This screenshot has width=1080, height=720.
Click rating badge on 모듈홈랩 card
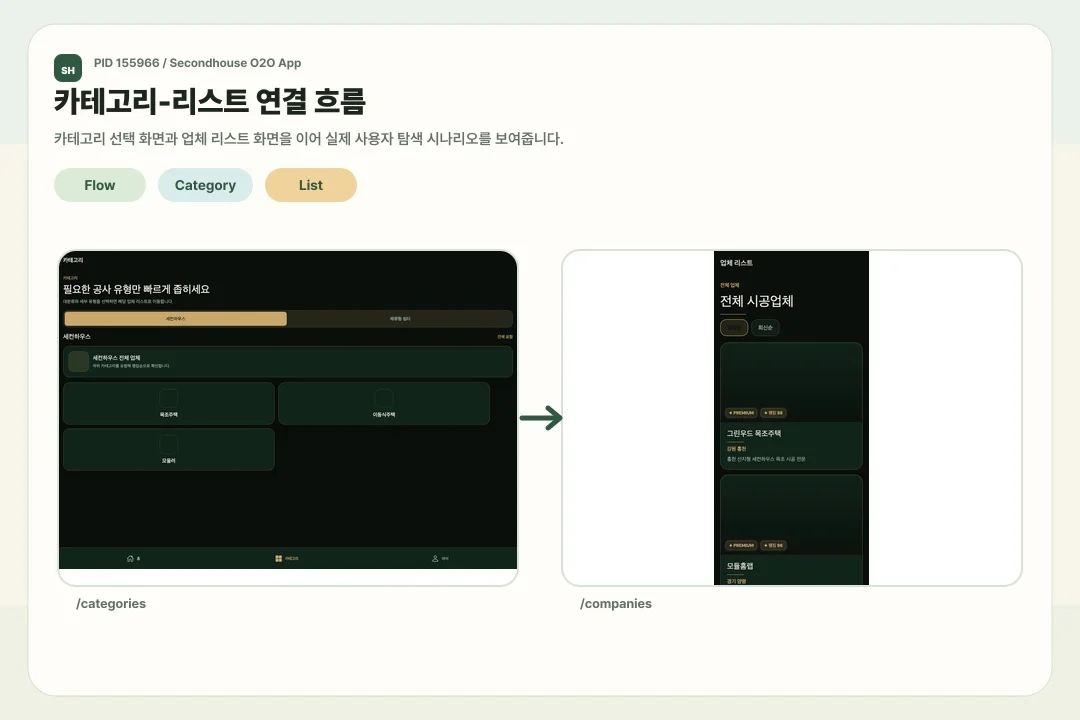click(773, 545)
